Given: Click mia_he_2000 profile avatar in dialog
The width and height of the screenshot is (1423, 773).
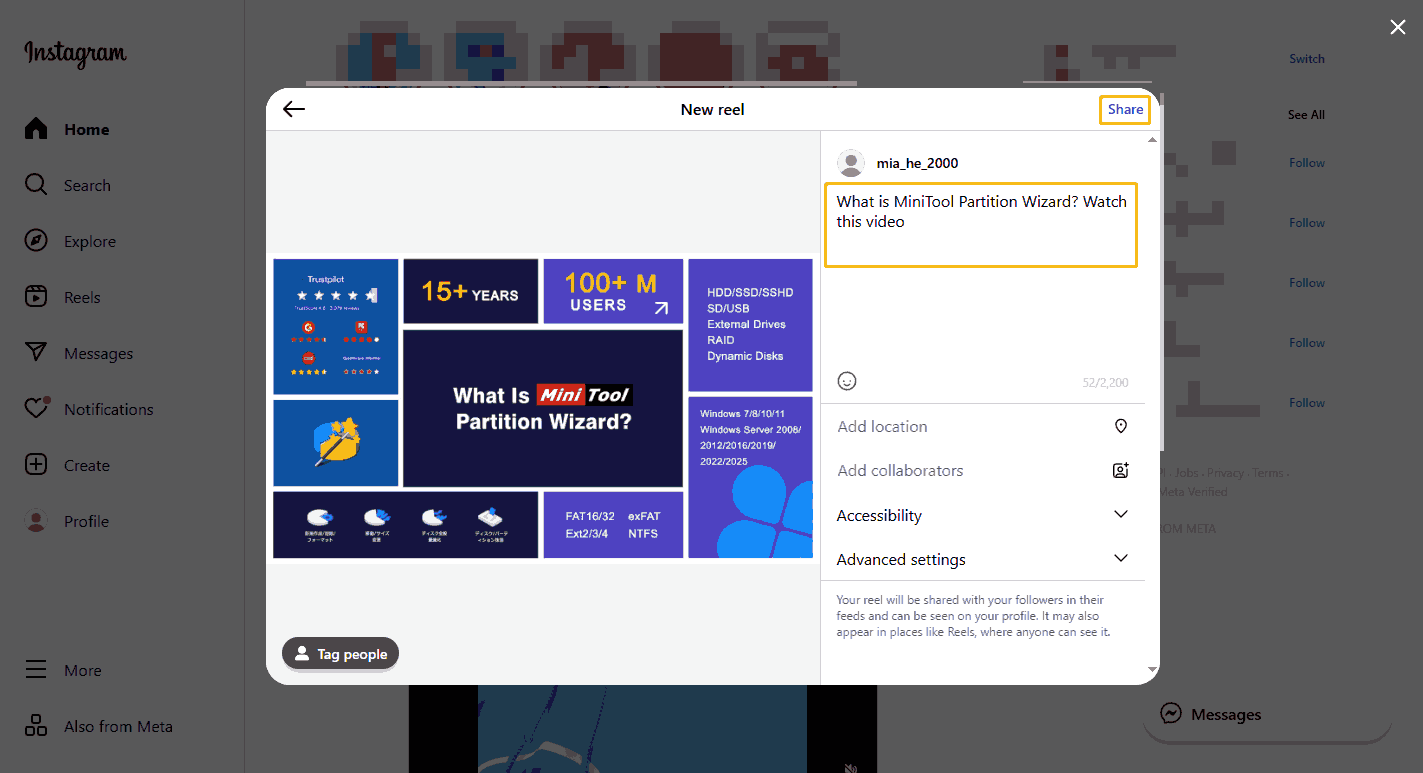Looking at the screenshot, I should (x=851, y=163).
